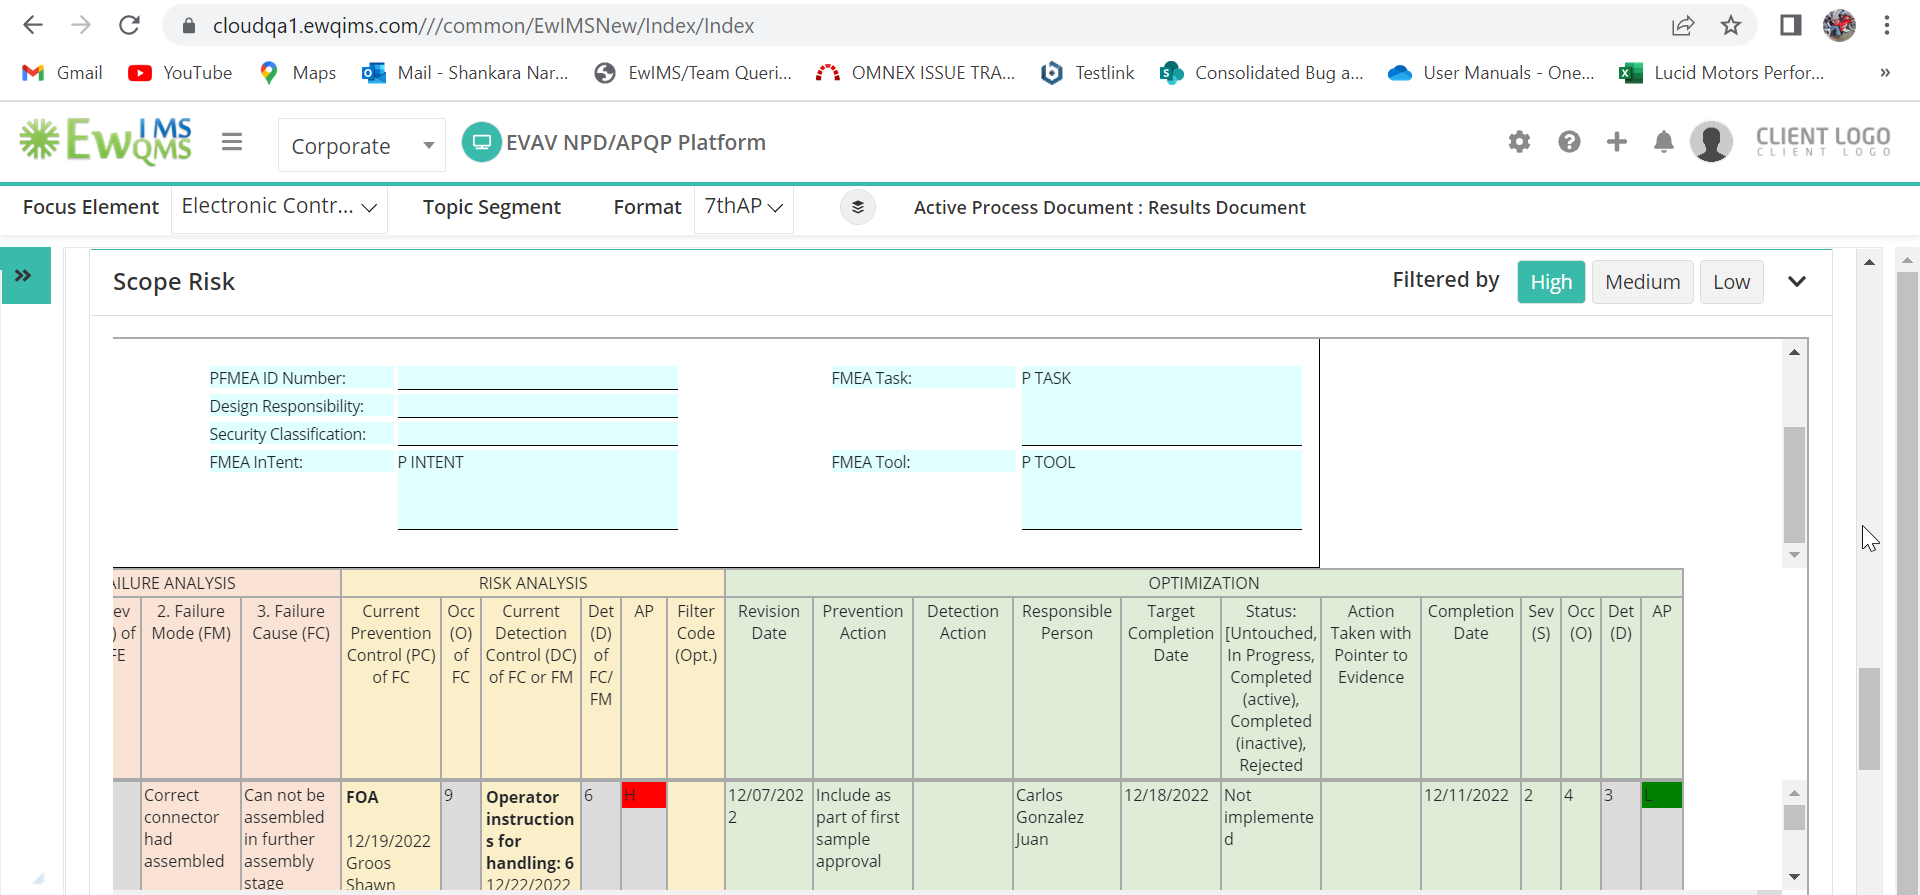The image size is (1920, 895).
Task: Click the form area scroll up arrow
Action: (1795, 352)
